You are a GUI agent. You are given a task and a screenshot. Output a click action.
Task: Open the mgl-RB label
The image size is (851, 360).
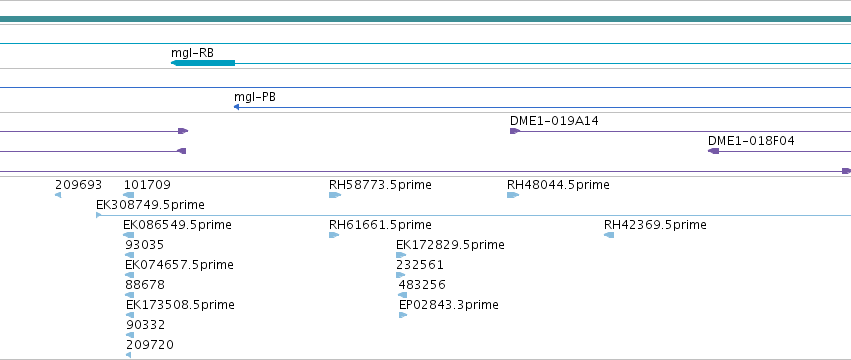pyautogui.click(x=192, y=53)
